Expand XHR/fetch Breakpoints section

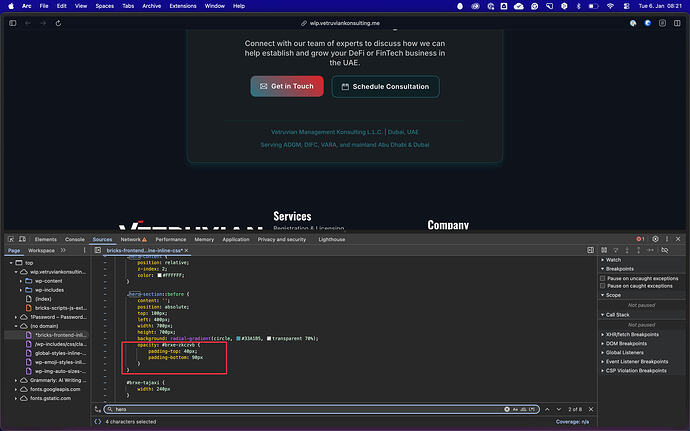point(632,335)
